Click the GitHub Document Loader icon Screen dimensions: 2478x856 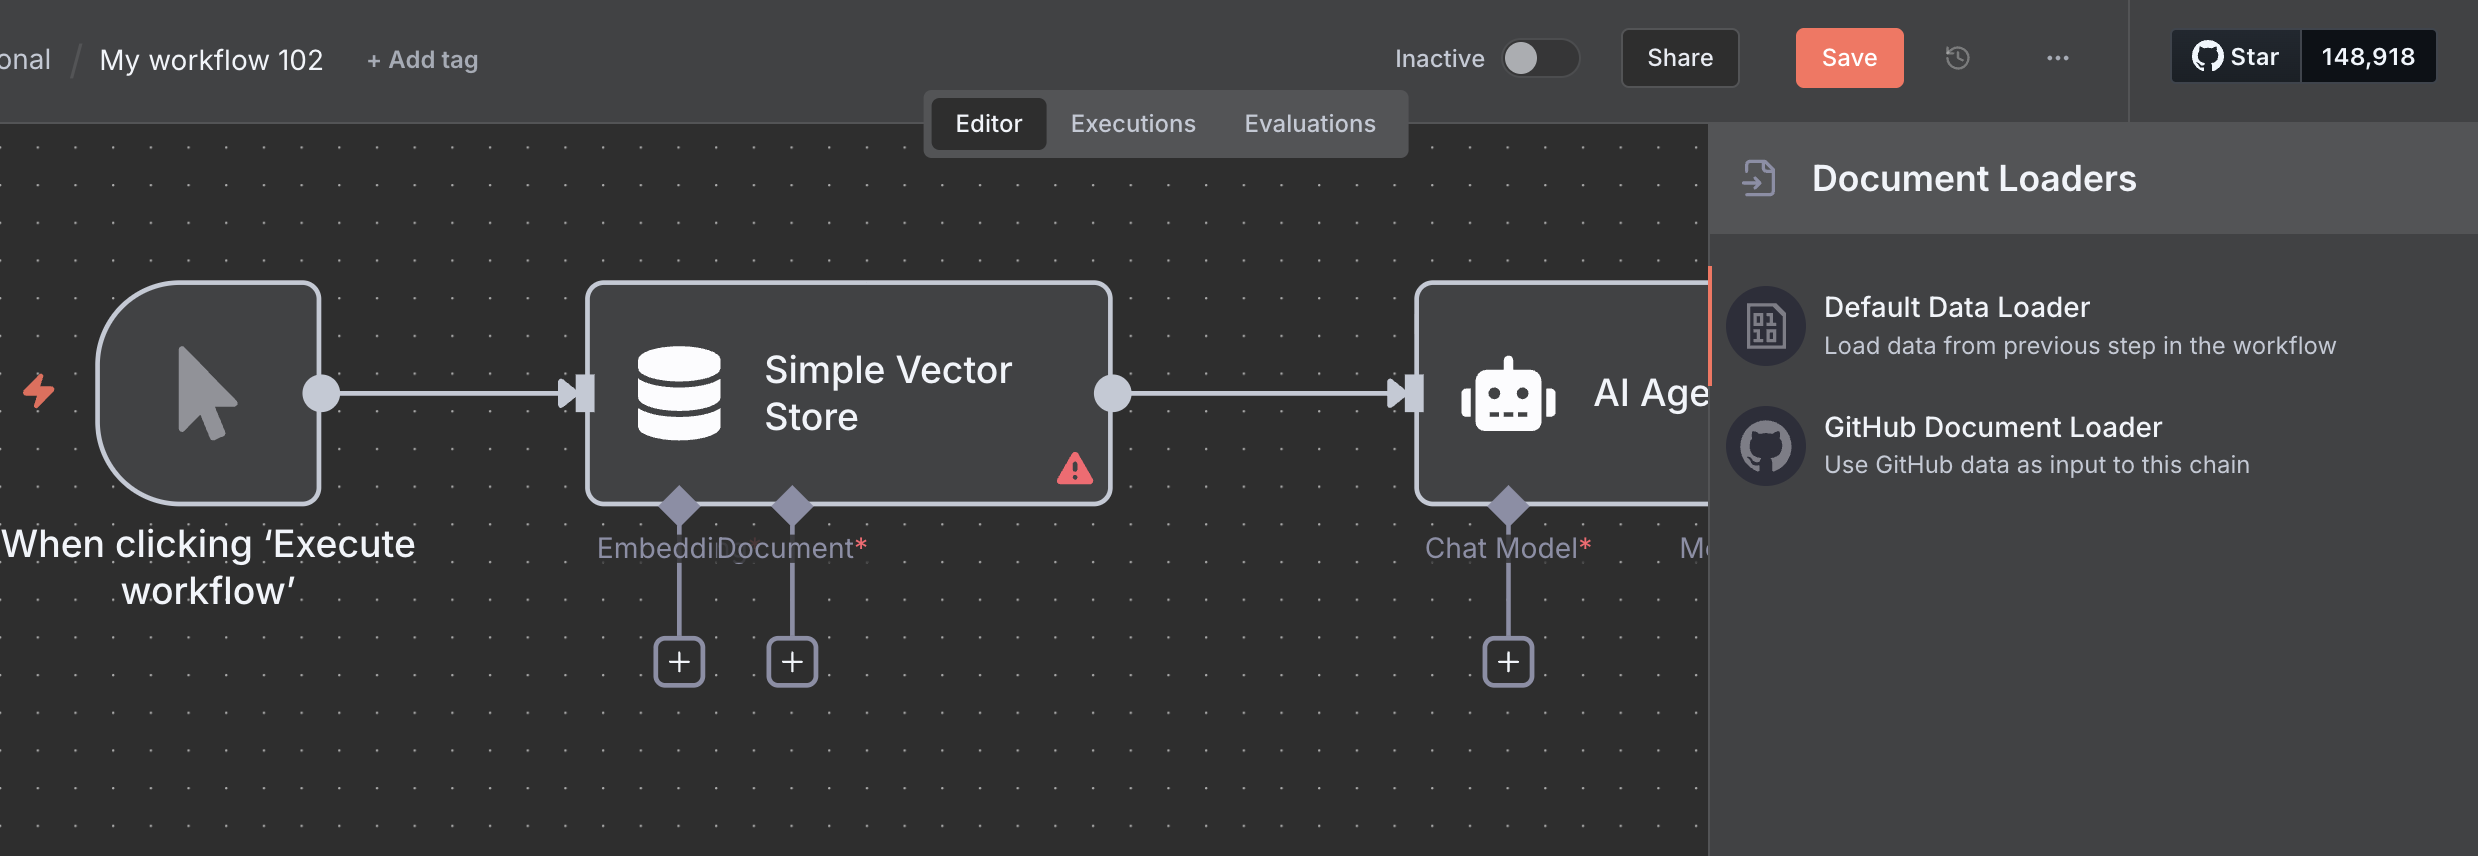coord(1765,445)
